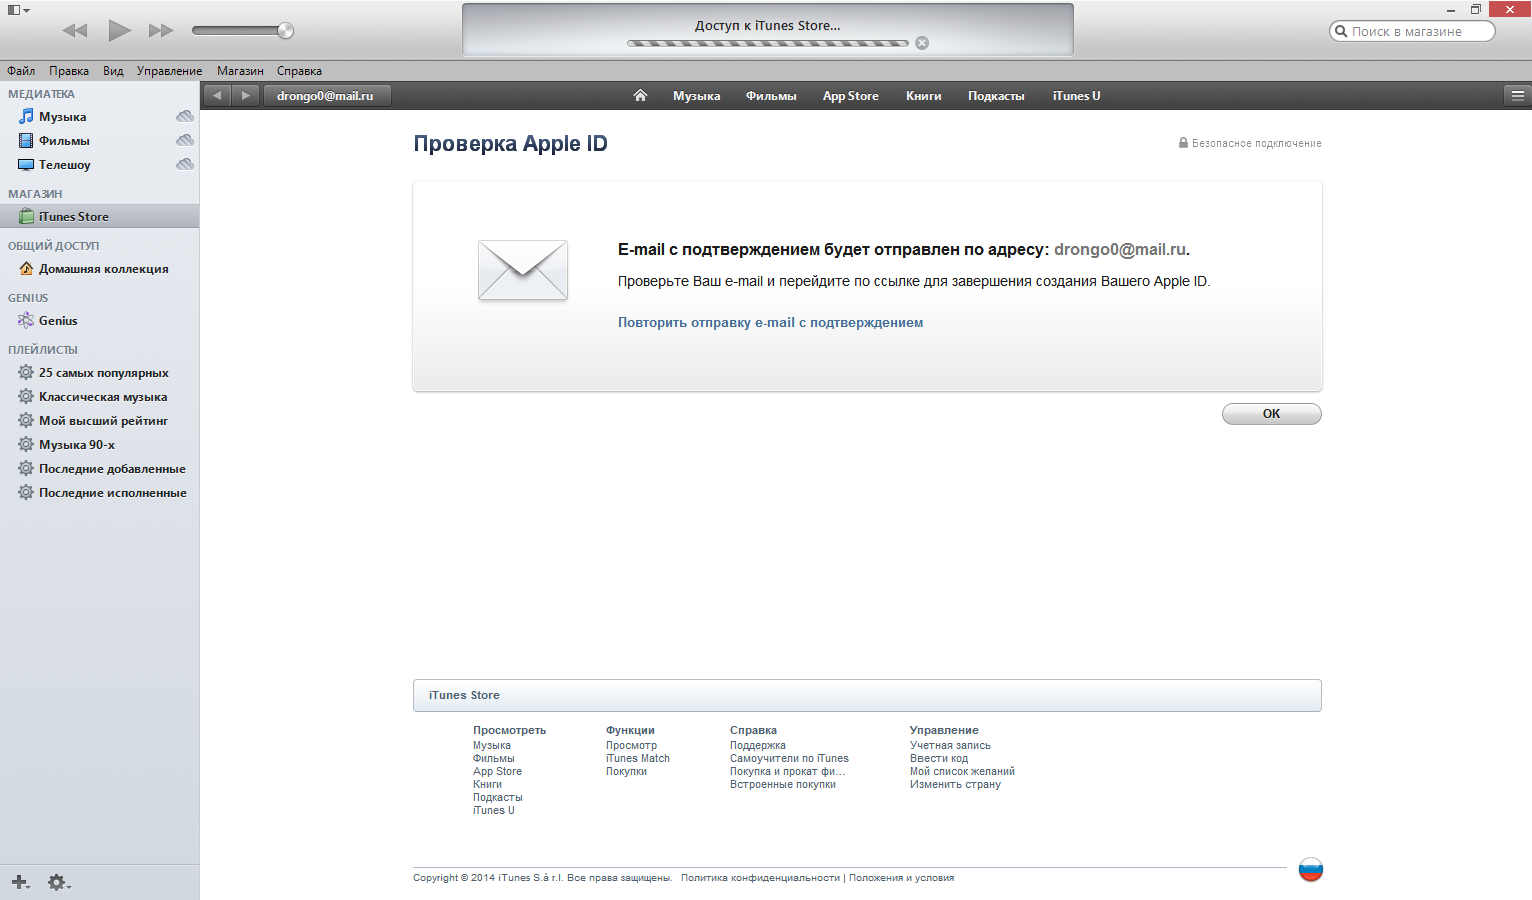The image size is (1532, 900).
Task: Cancel iTunes Store loading with the X icon
Action: 922,43
